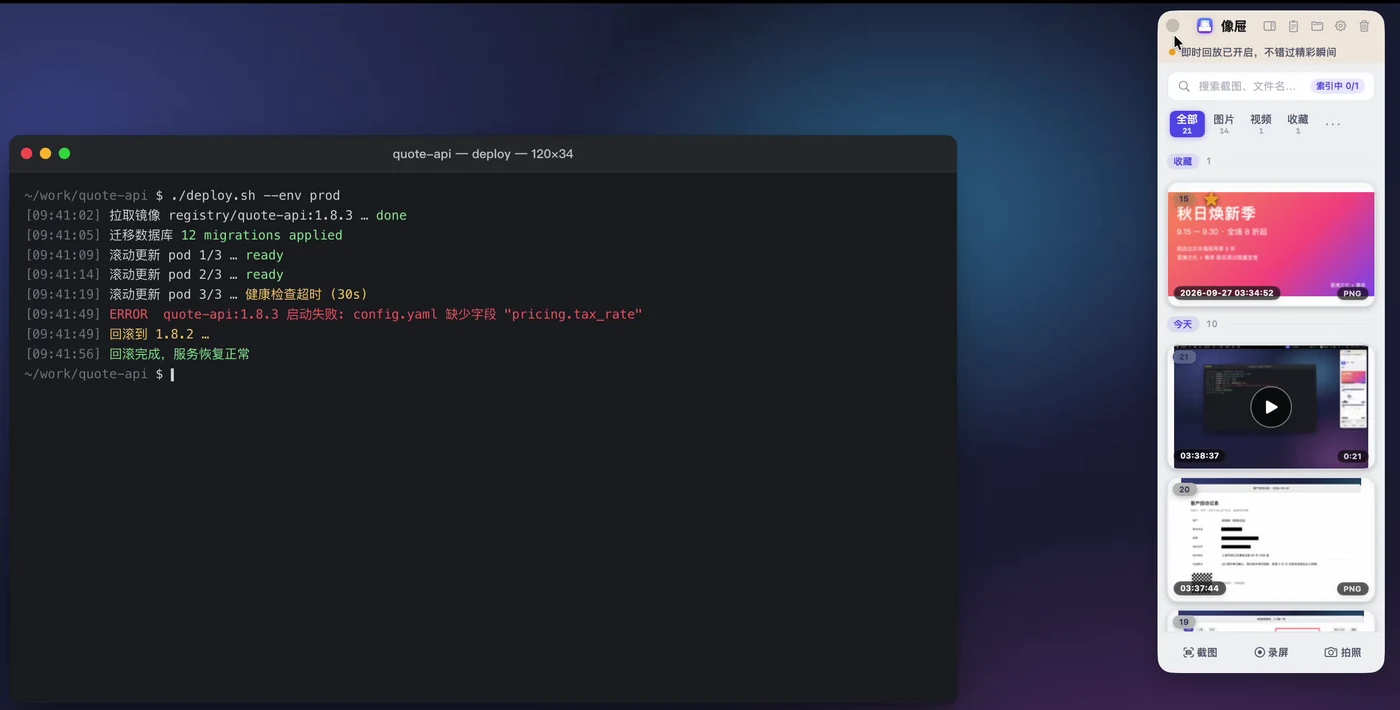Image resolution: width=1400 pixels, height=710 pixels.
Task: Open the 客户回访记录 screenshot numbered 20
Action: [x=1271, y=540]
